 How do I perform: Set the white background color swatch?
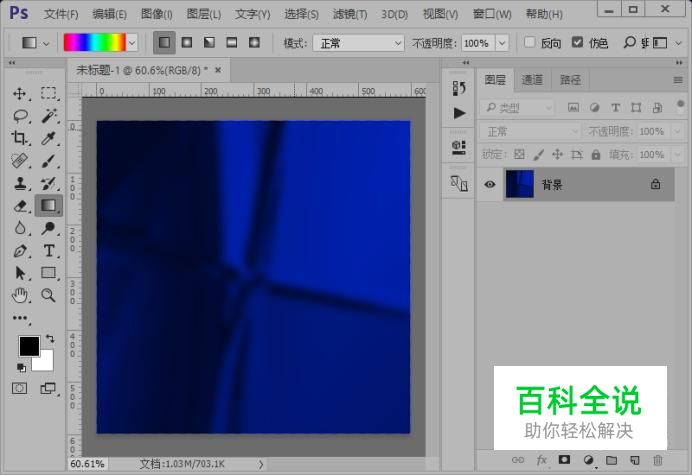[x=46, y=363]
